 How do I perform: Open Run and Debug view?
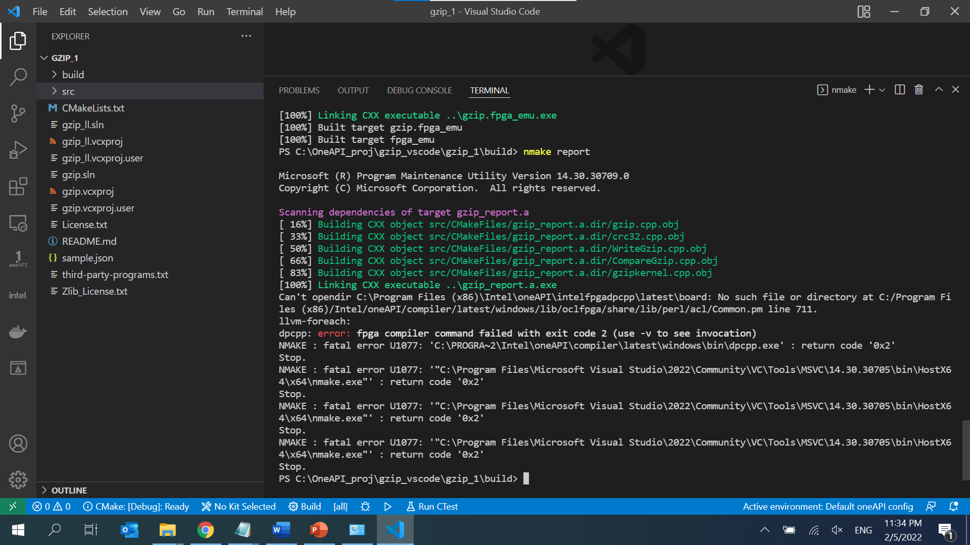(x=18, y=150)
